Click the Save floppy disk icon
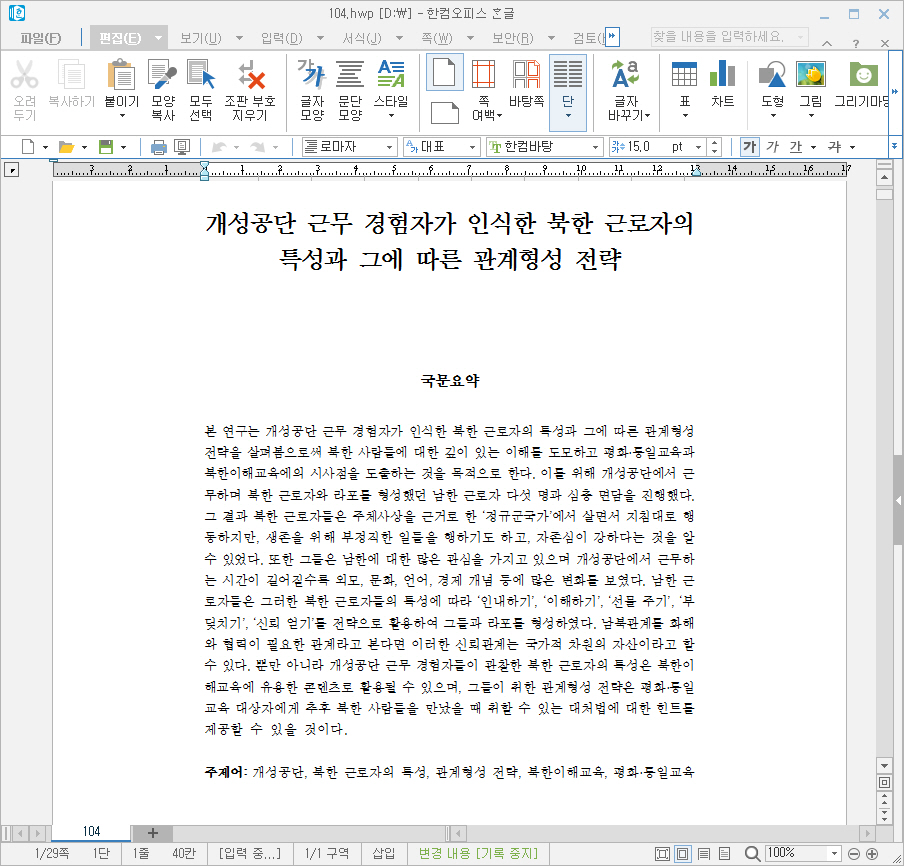This screenshot has width=904, height=866. click(x=106, y=147)
